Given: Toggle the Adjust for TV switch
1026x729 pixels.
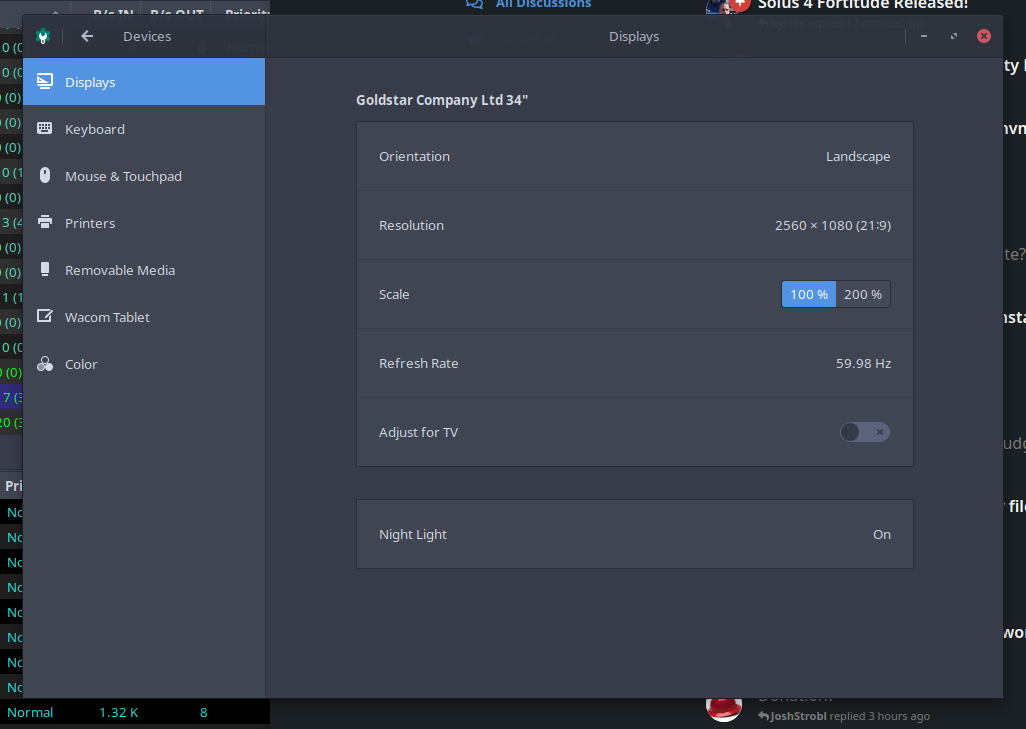Looking at the screenshot, I should pos(864,432).
